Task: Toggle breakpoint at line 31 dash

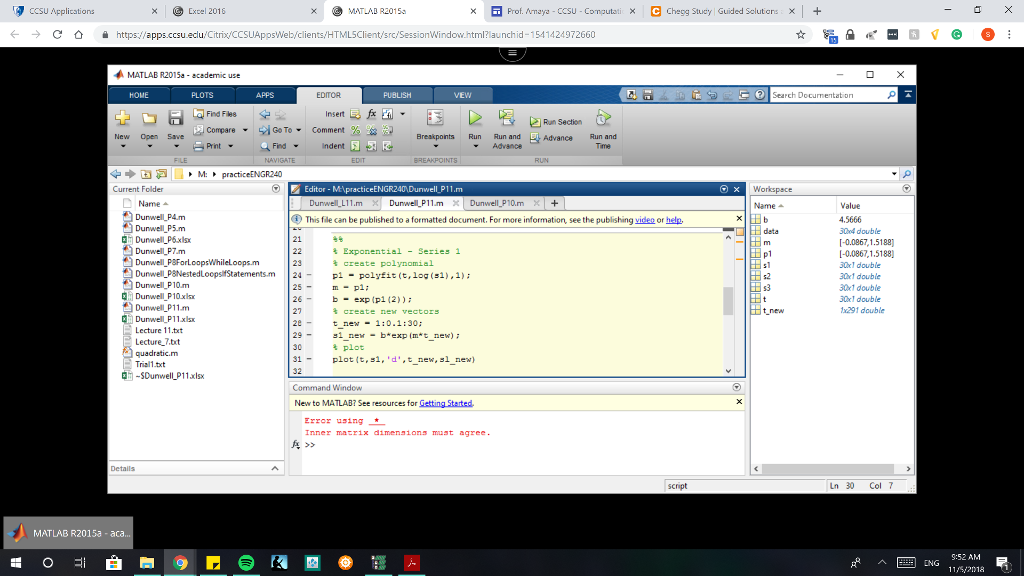Action: point(311,359)
